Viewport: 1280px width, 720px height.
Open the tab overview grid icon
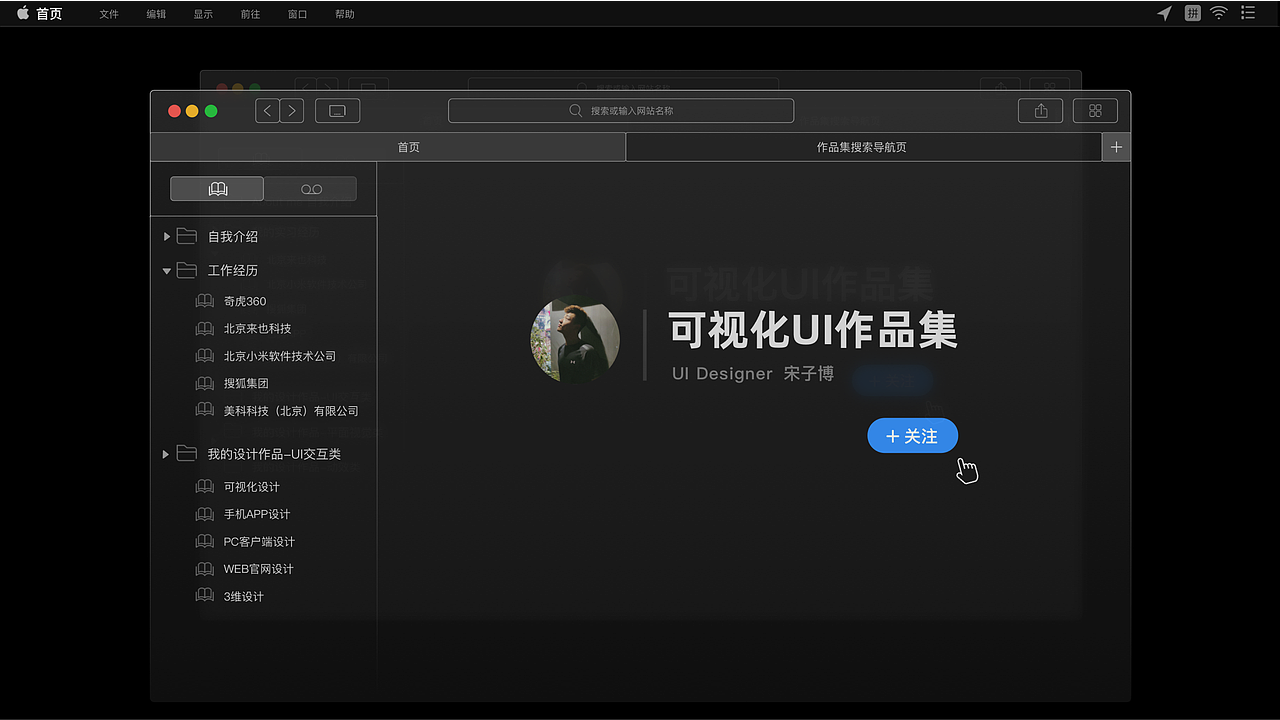(1095, 110)
